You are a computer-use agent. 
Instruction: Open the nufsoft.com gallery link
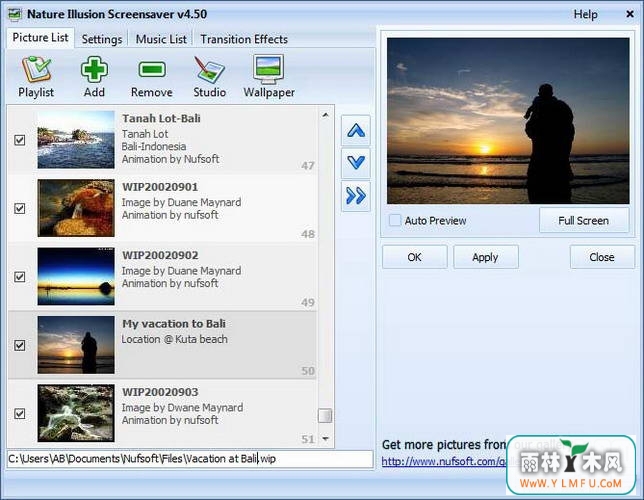pyautogui.click(x=444, y=462)
